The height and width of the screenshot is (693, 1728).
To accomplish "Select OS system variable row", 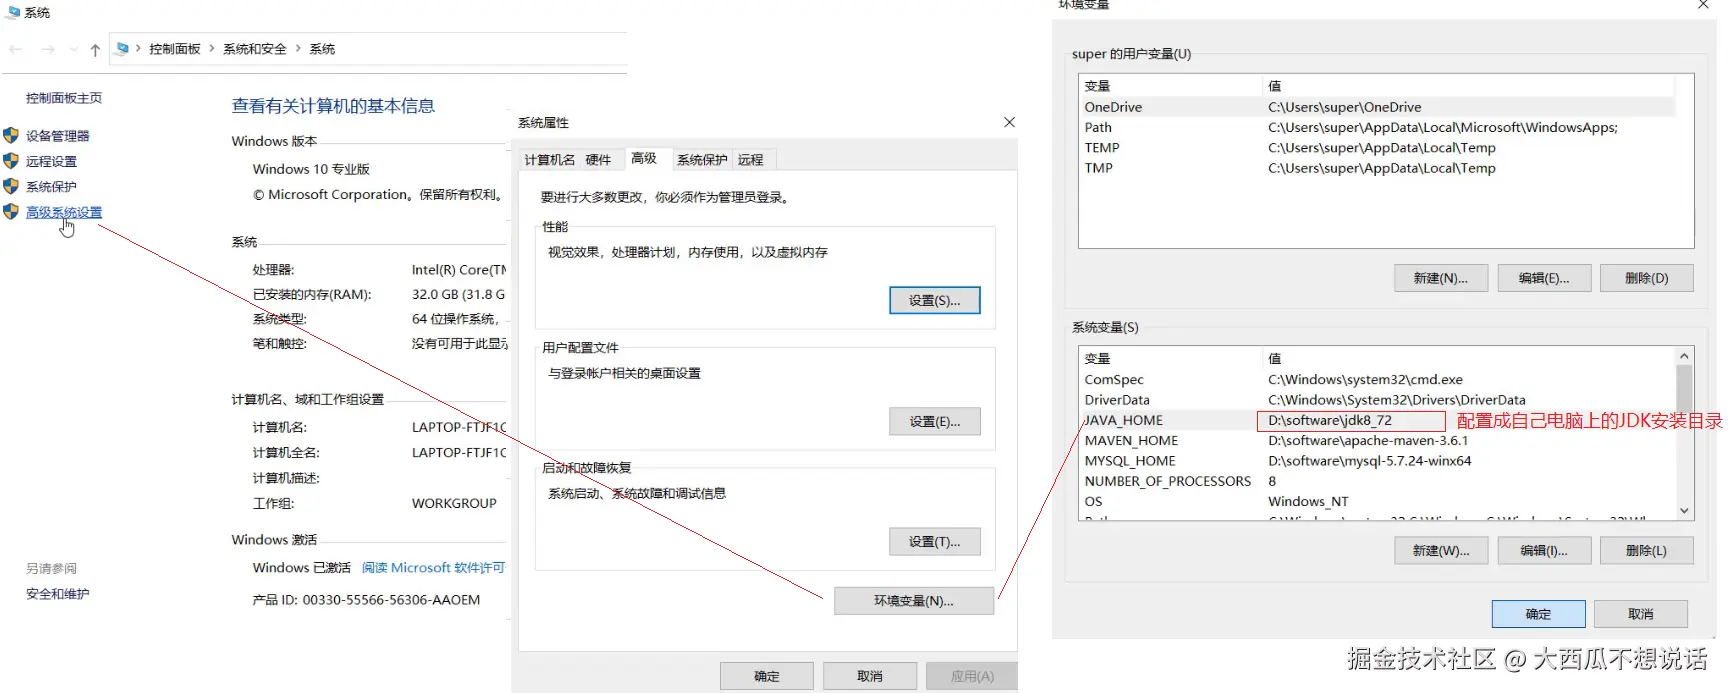I will coord(1378,502).
